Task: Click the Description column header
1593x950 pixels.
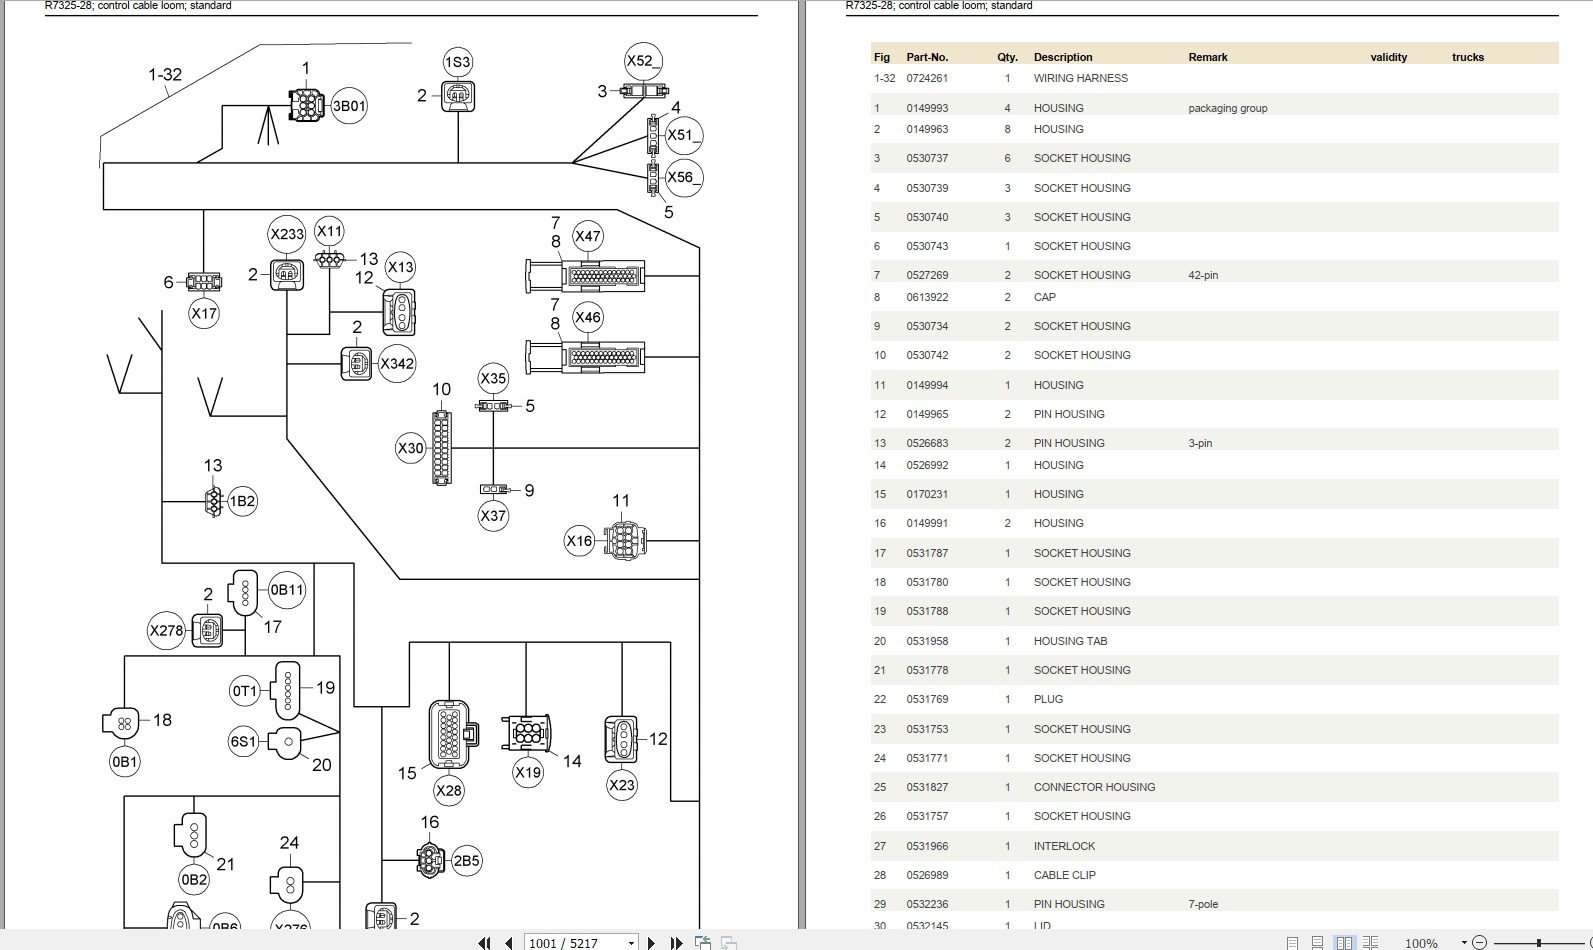Action: coord(1063,57)
